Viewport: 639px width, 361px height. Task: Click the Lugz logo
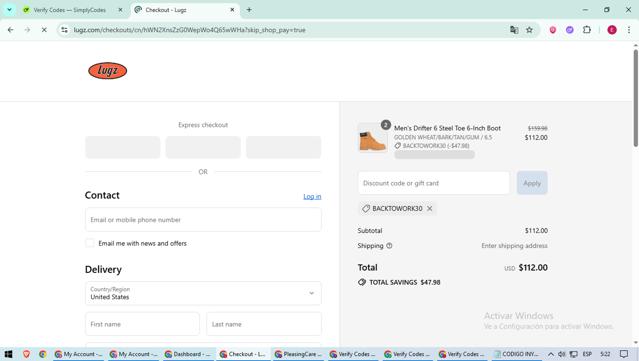click(108, 70)
